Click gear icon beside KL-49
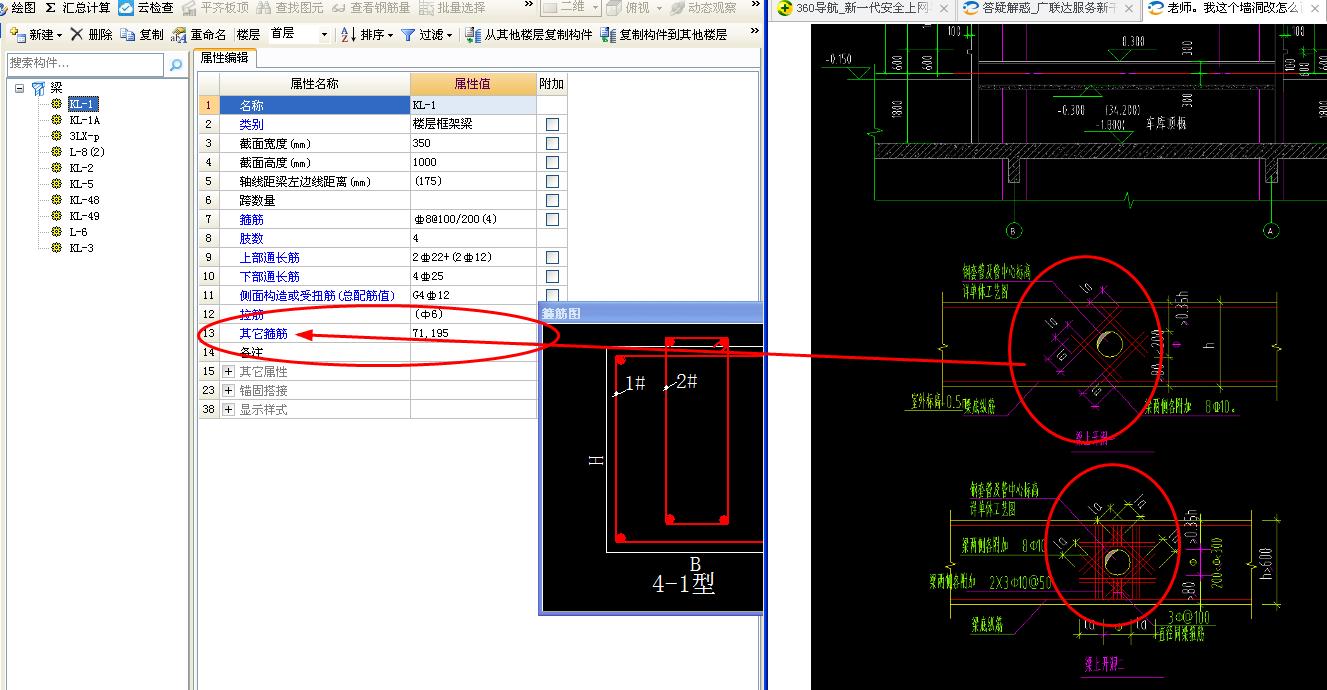This screenshot has height=690, width=1327. pos(57,216)
